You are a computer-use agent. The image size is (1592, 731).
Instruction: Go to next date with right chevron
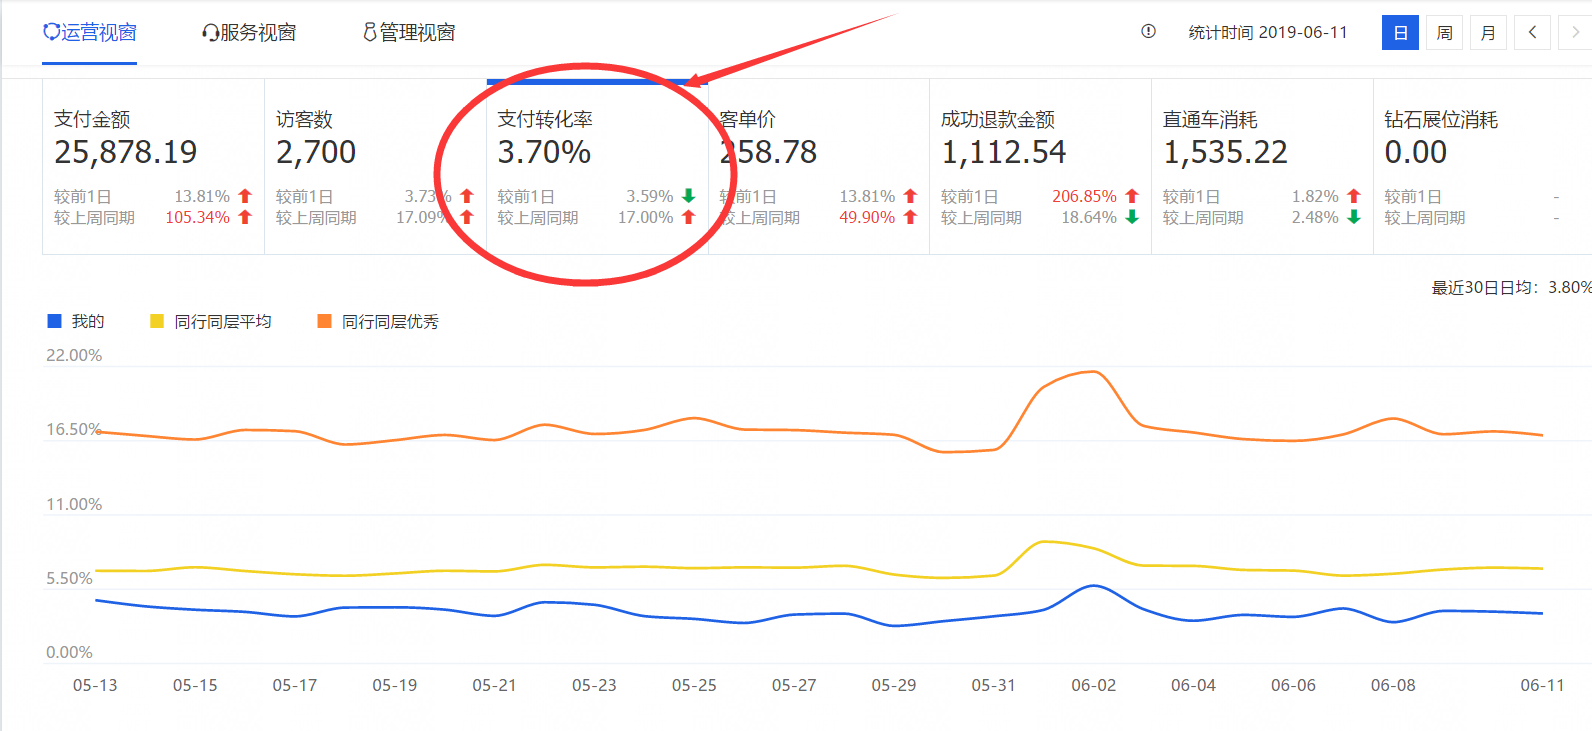coord(1575,33)
